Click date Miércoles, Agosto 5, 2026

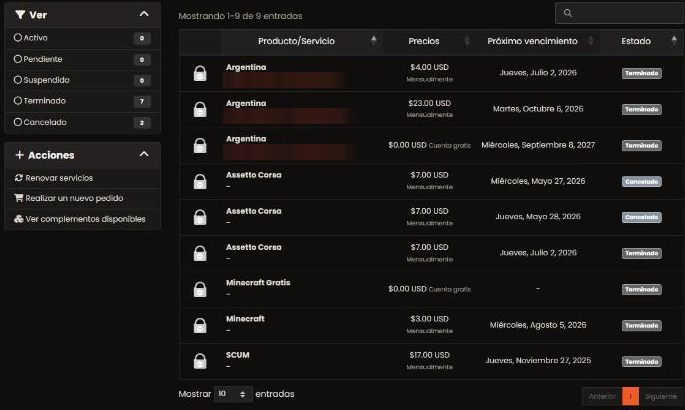click(x=538, y=325)
